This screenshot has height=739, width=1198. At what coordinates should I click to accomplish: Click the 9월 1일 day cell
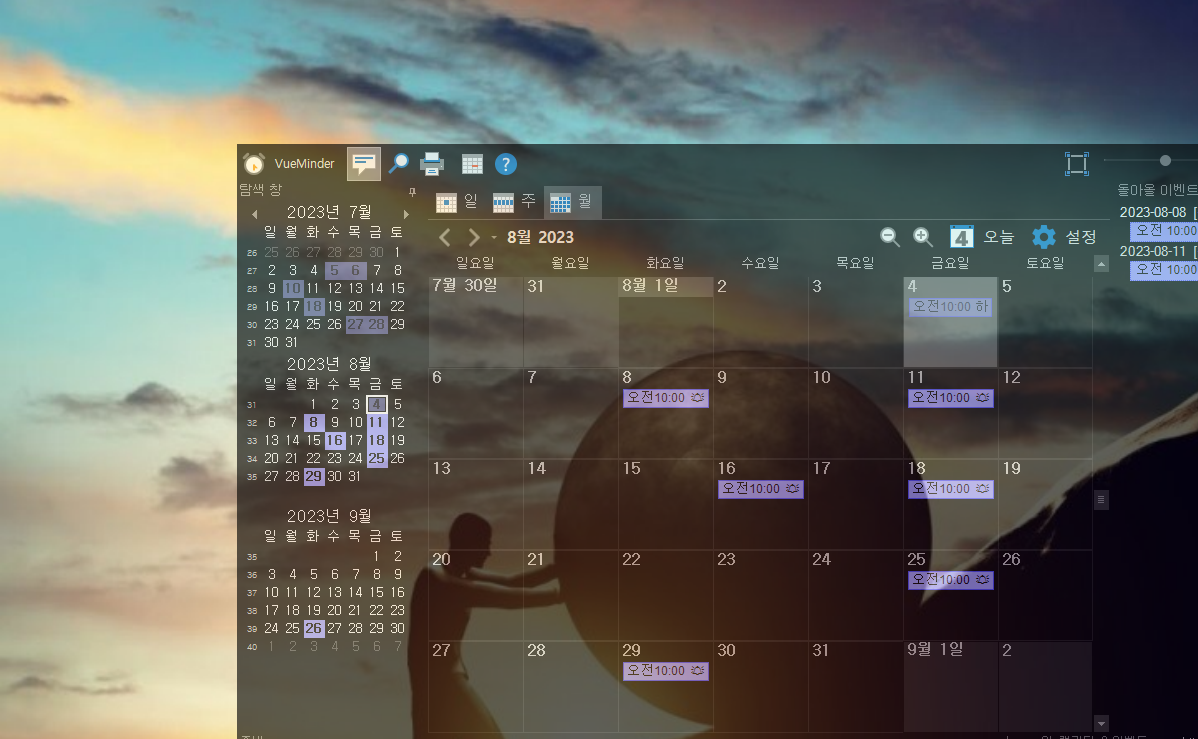(x=950, y=686)
